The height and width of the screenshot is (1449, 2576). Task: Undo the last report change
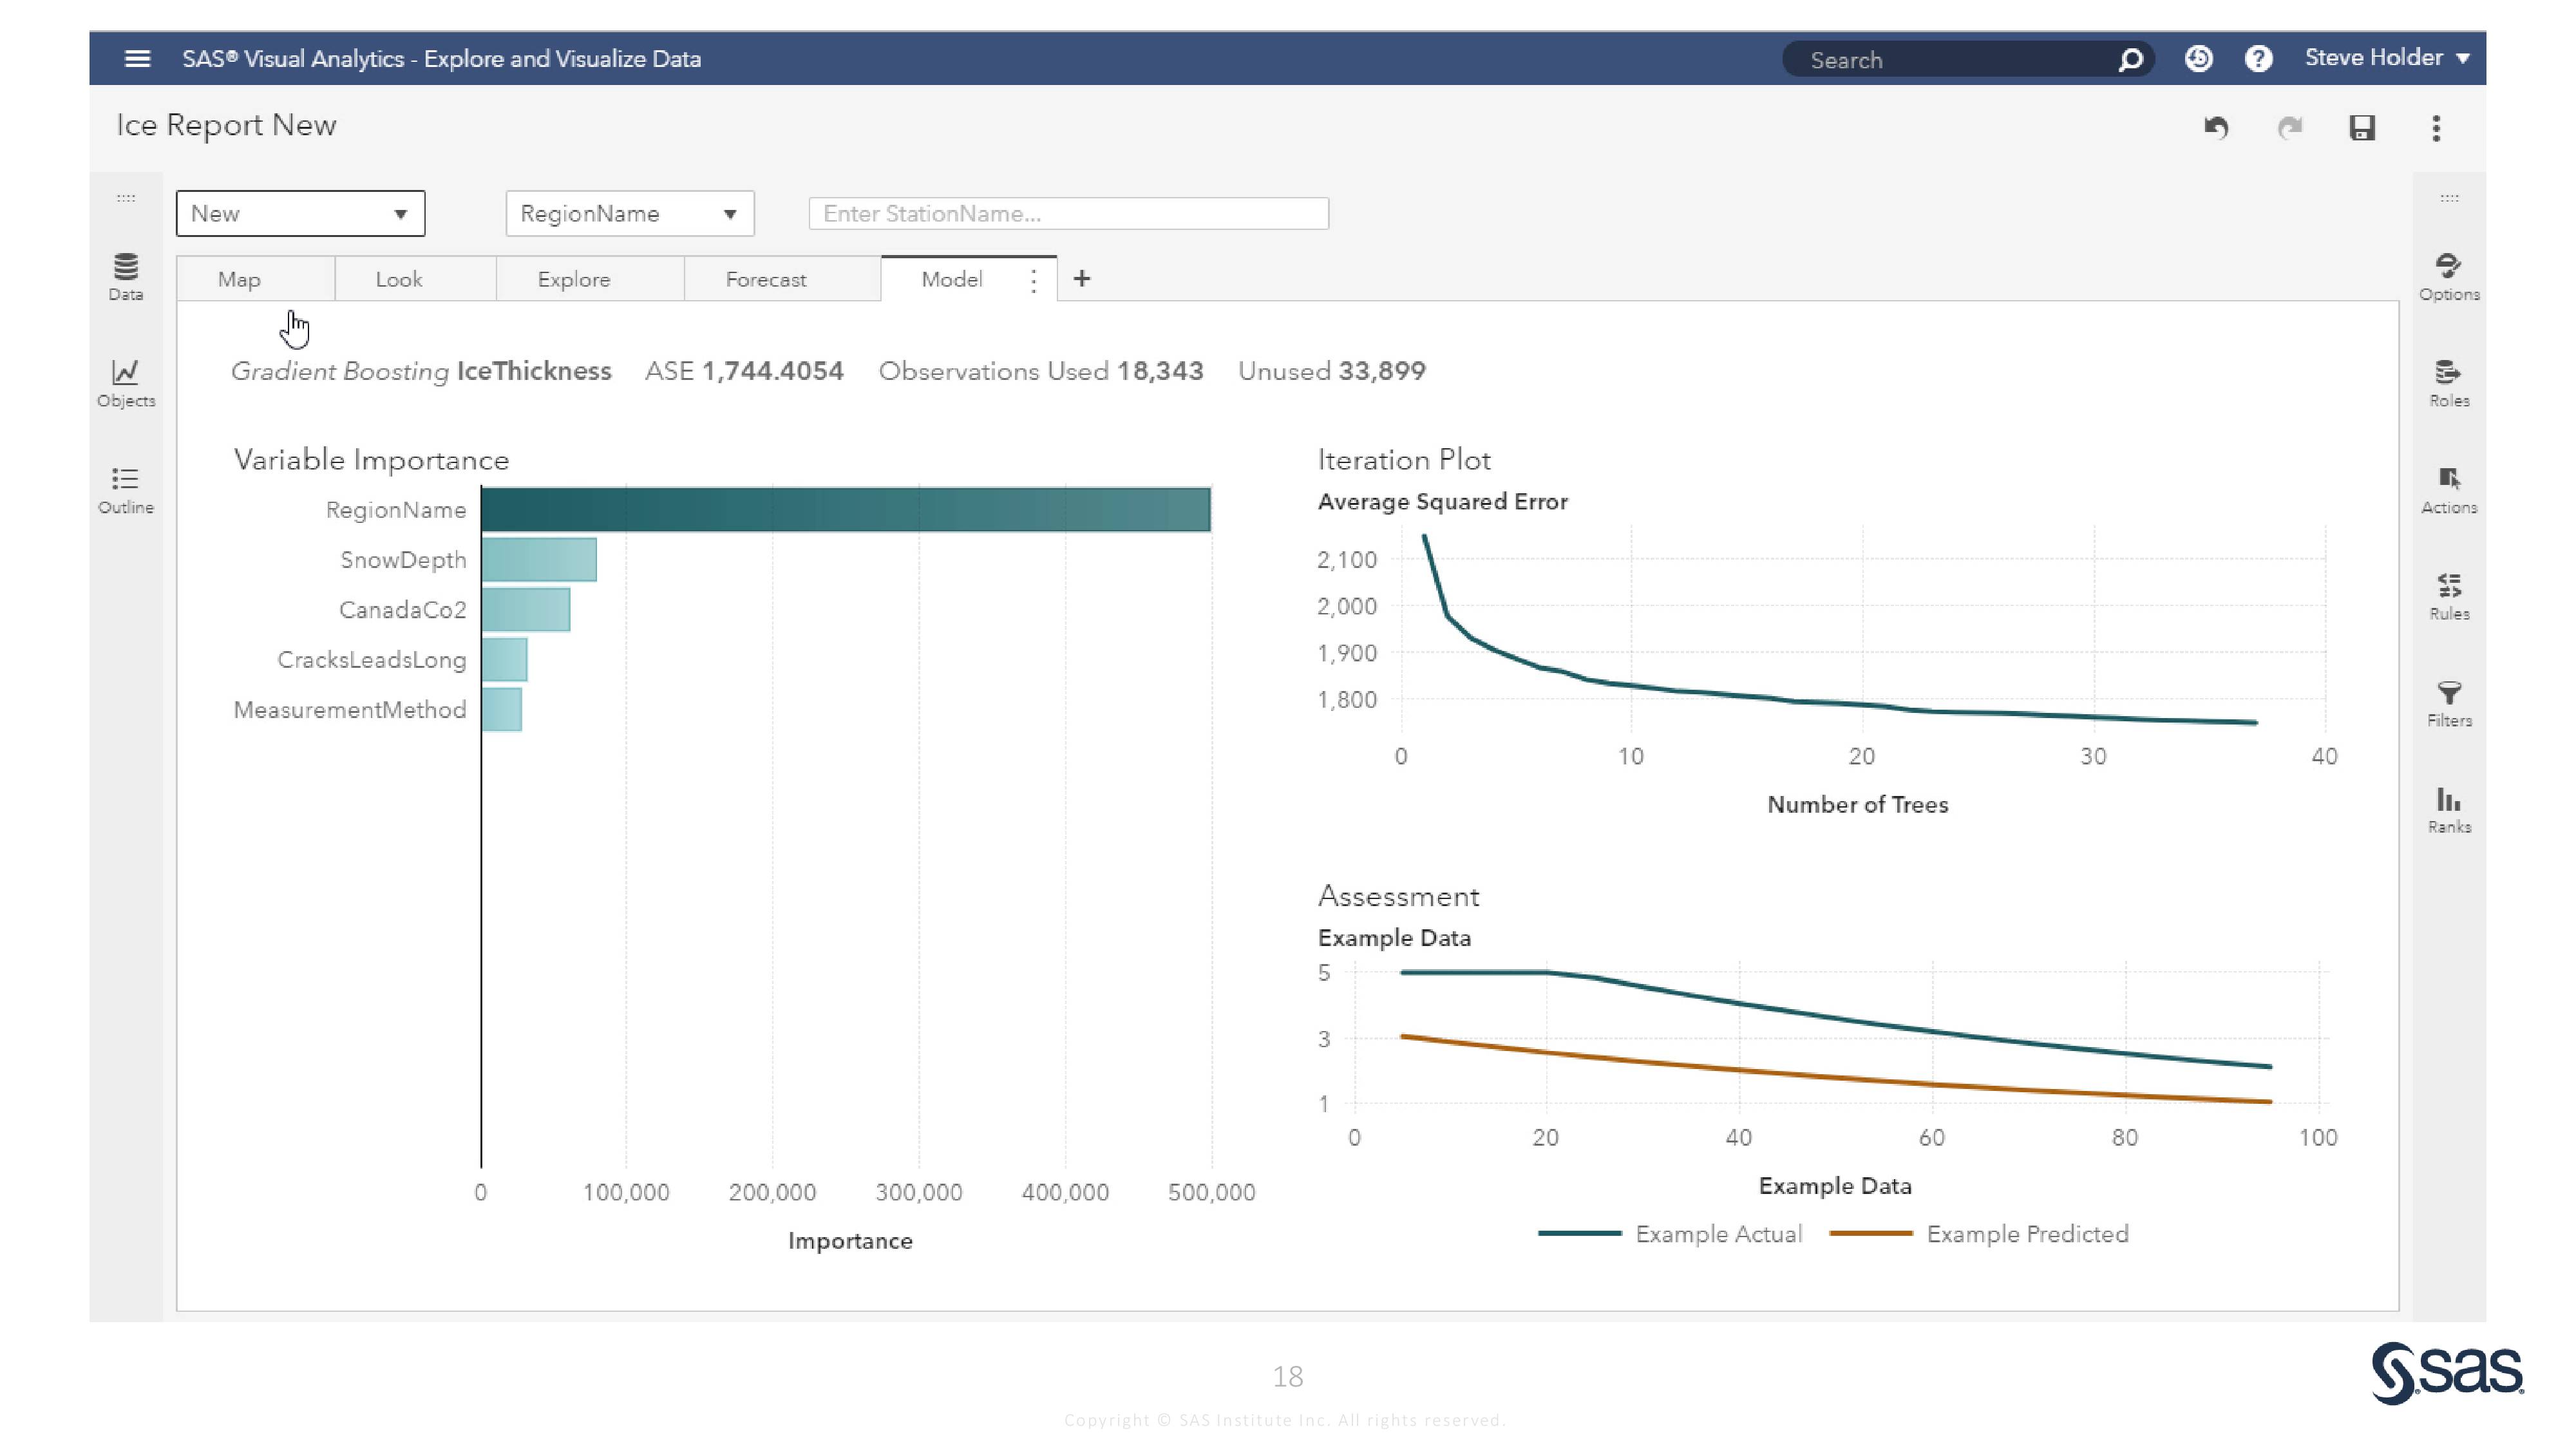click(x=2216, y=128)
